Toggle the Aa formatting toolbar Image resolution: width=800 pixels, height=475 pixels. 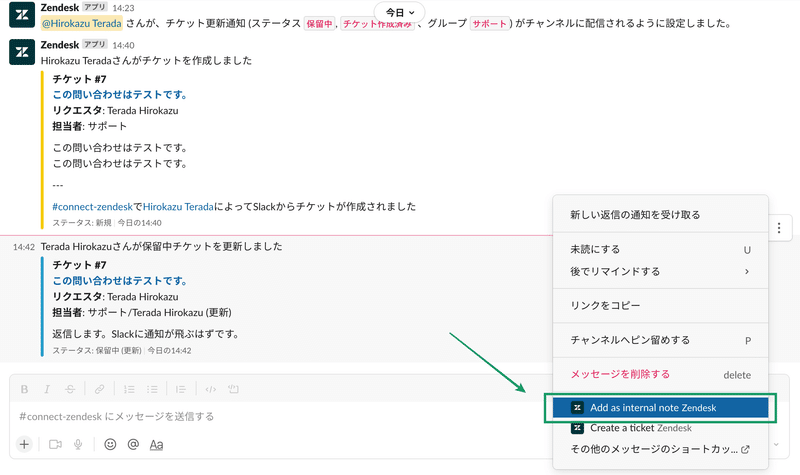[x=156, y=445]
